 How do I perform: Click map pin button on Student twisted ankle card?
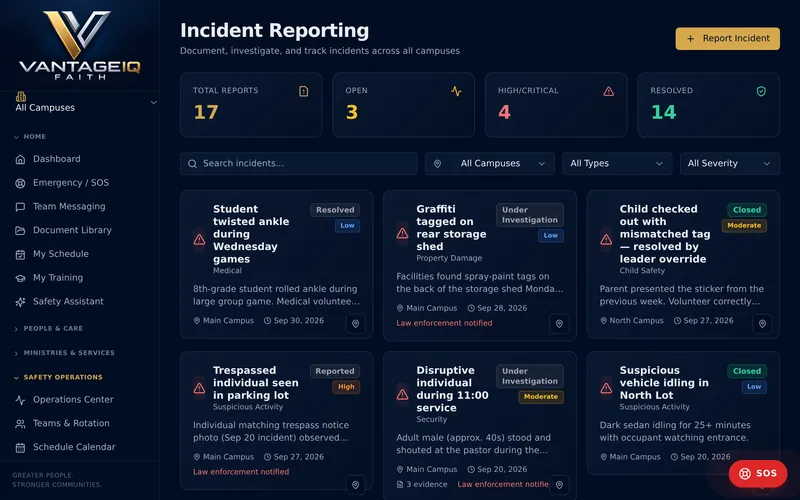point(356,323)
